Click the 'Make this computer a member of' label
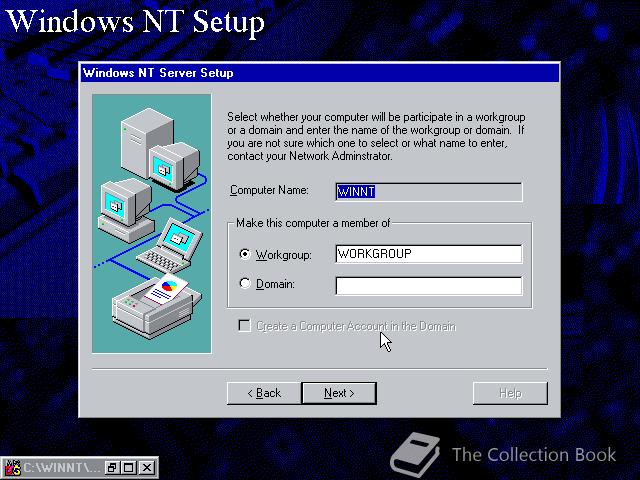The image size is (640, 480). 313,223
